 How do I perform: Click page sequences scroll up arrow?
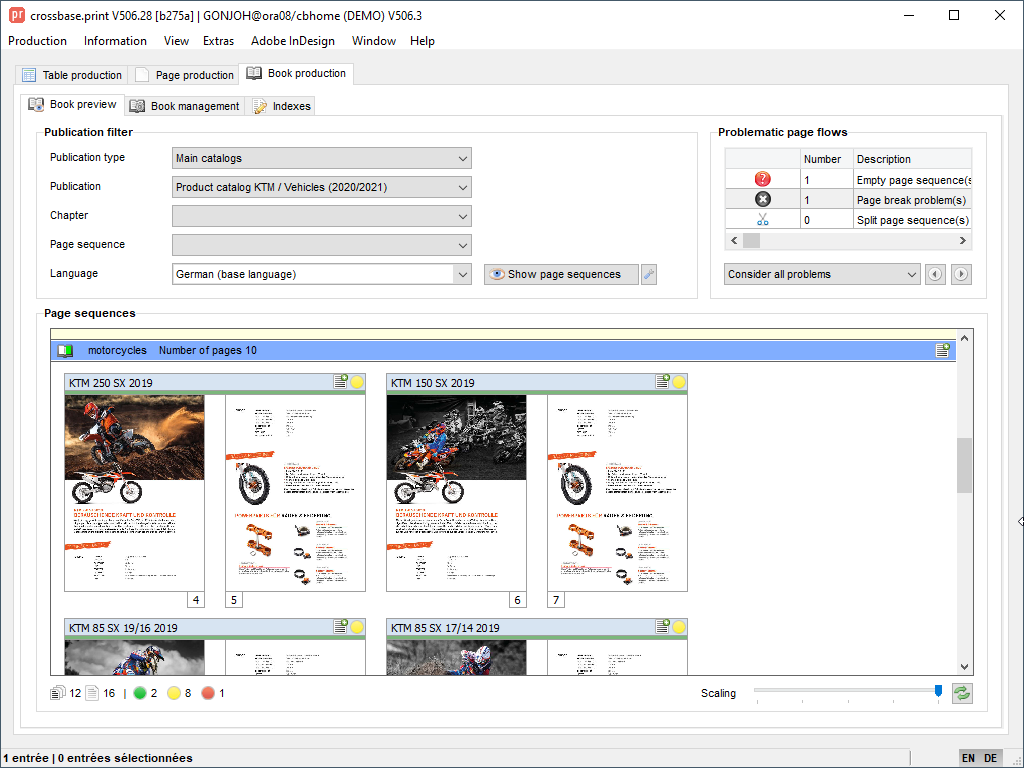click(964, 338)
